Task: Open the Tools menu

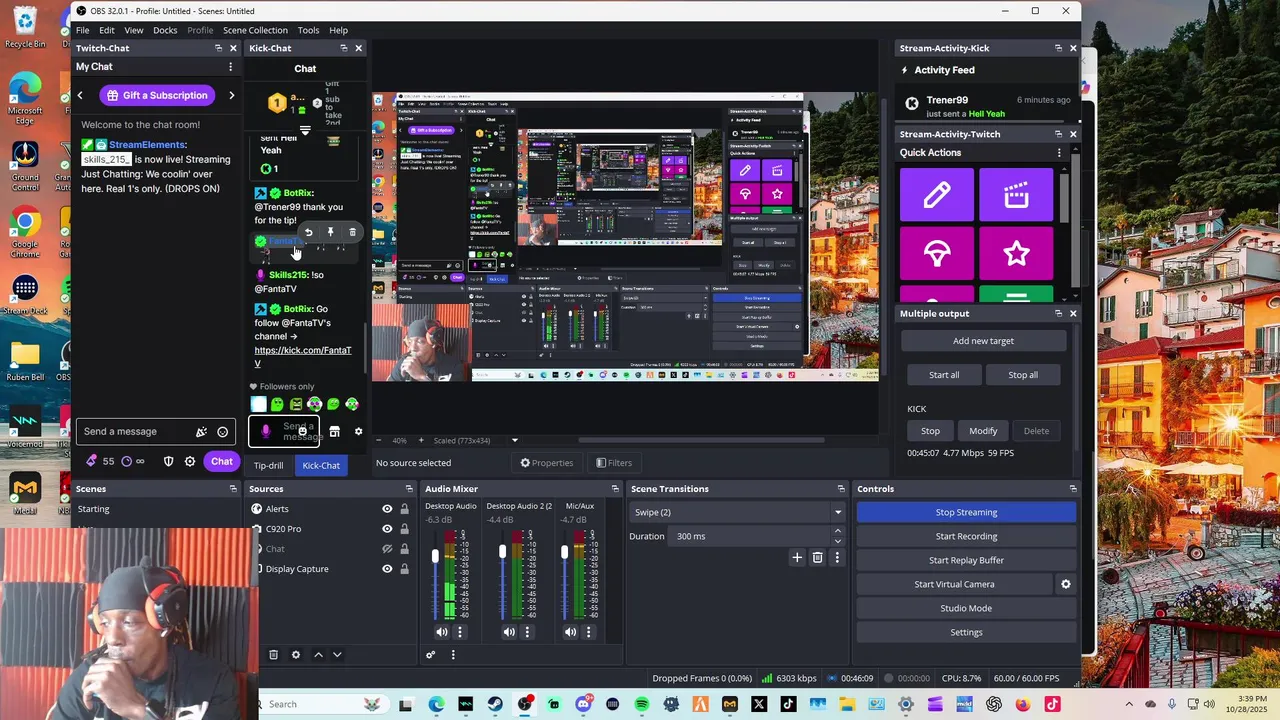Action: coord(308,30)
